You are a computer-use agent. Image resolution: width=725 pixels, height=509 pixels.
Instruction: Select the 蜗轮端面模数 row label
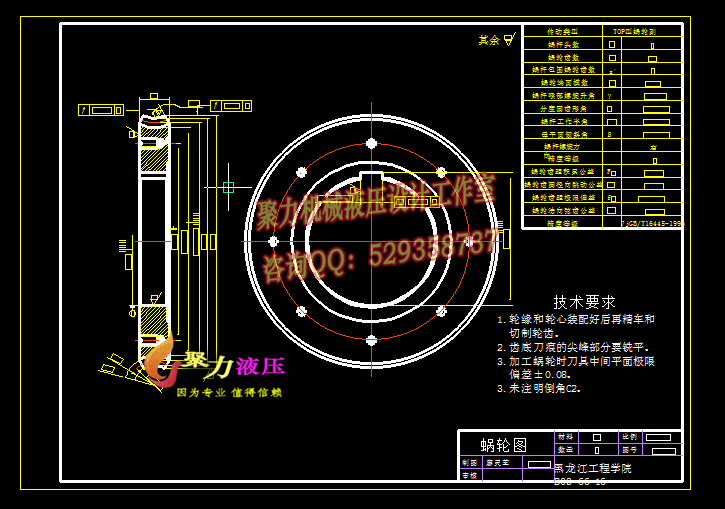[x=564, y=83]
